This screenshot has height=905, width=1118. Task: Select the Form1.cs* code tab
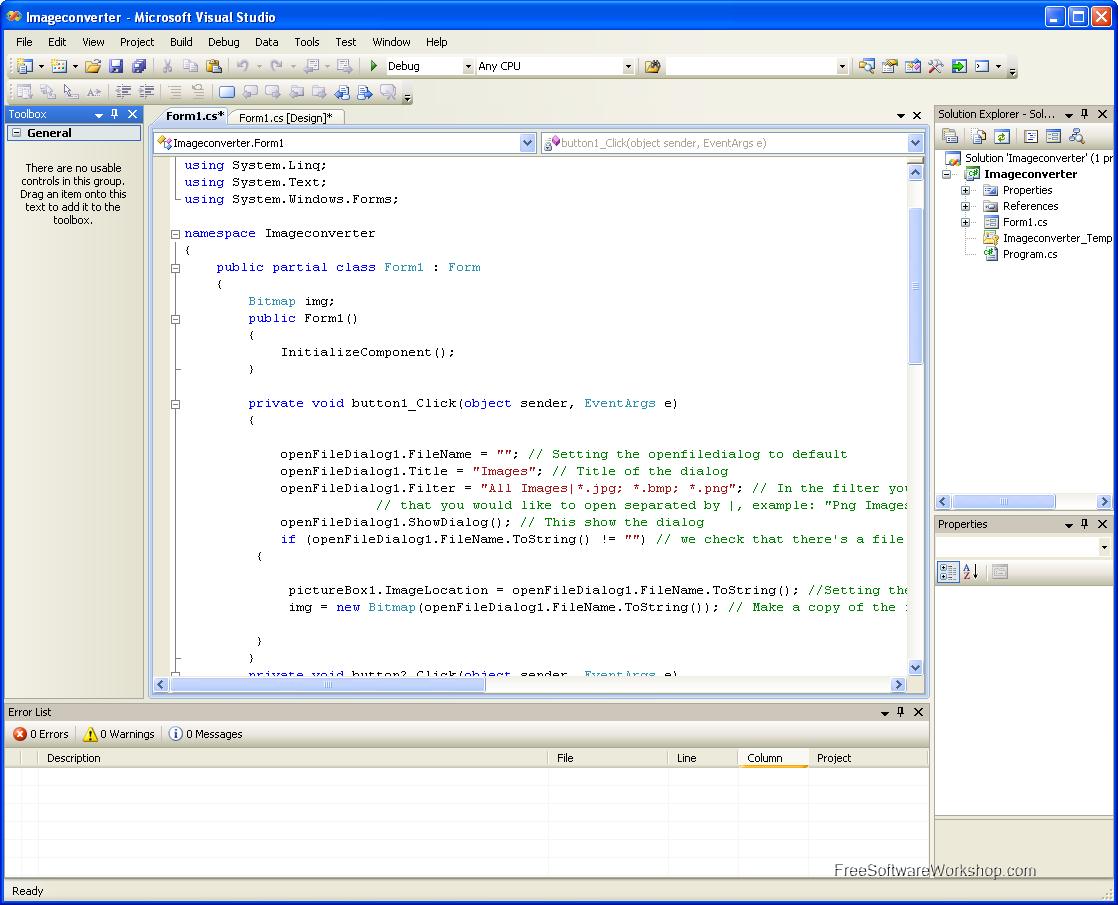point(194,116)
